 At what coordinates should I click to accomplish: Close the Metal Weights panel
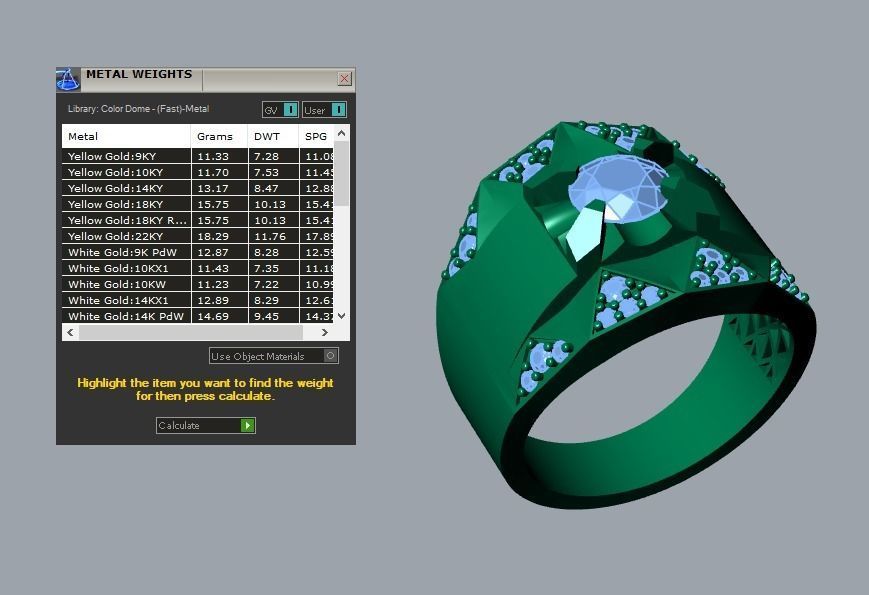[x=345, y=79]
